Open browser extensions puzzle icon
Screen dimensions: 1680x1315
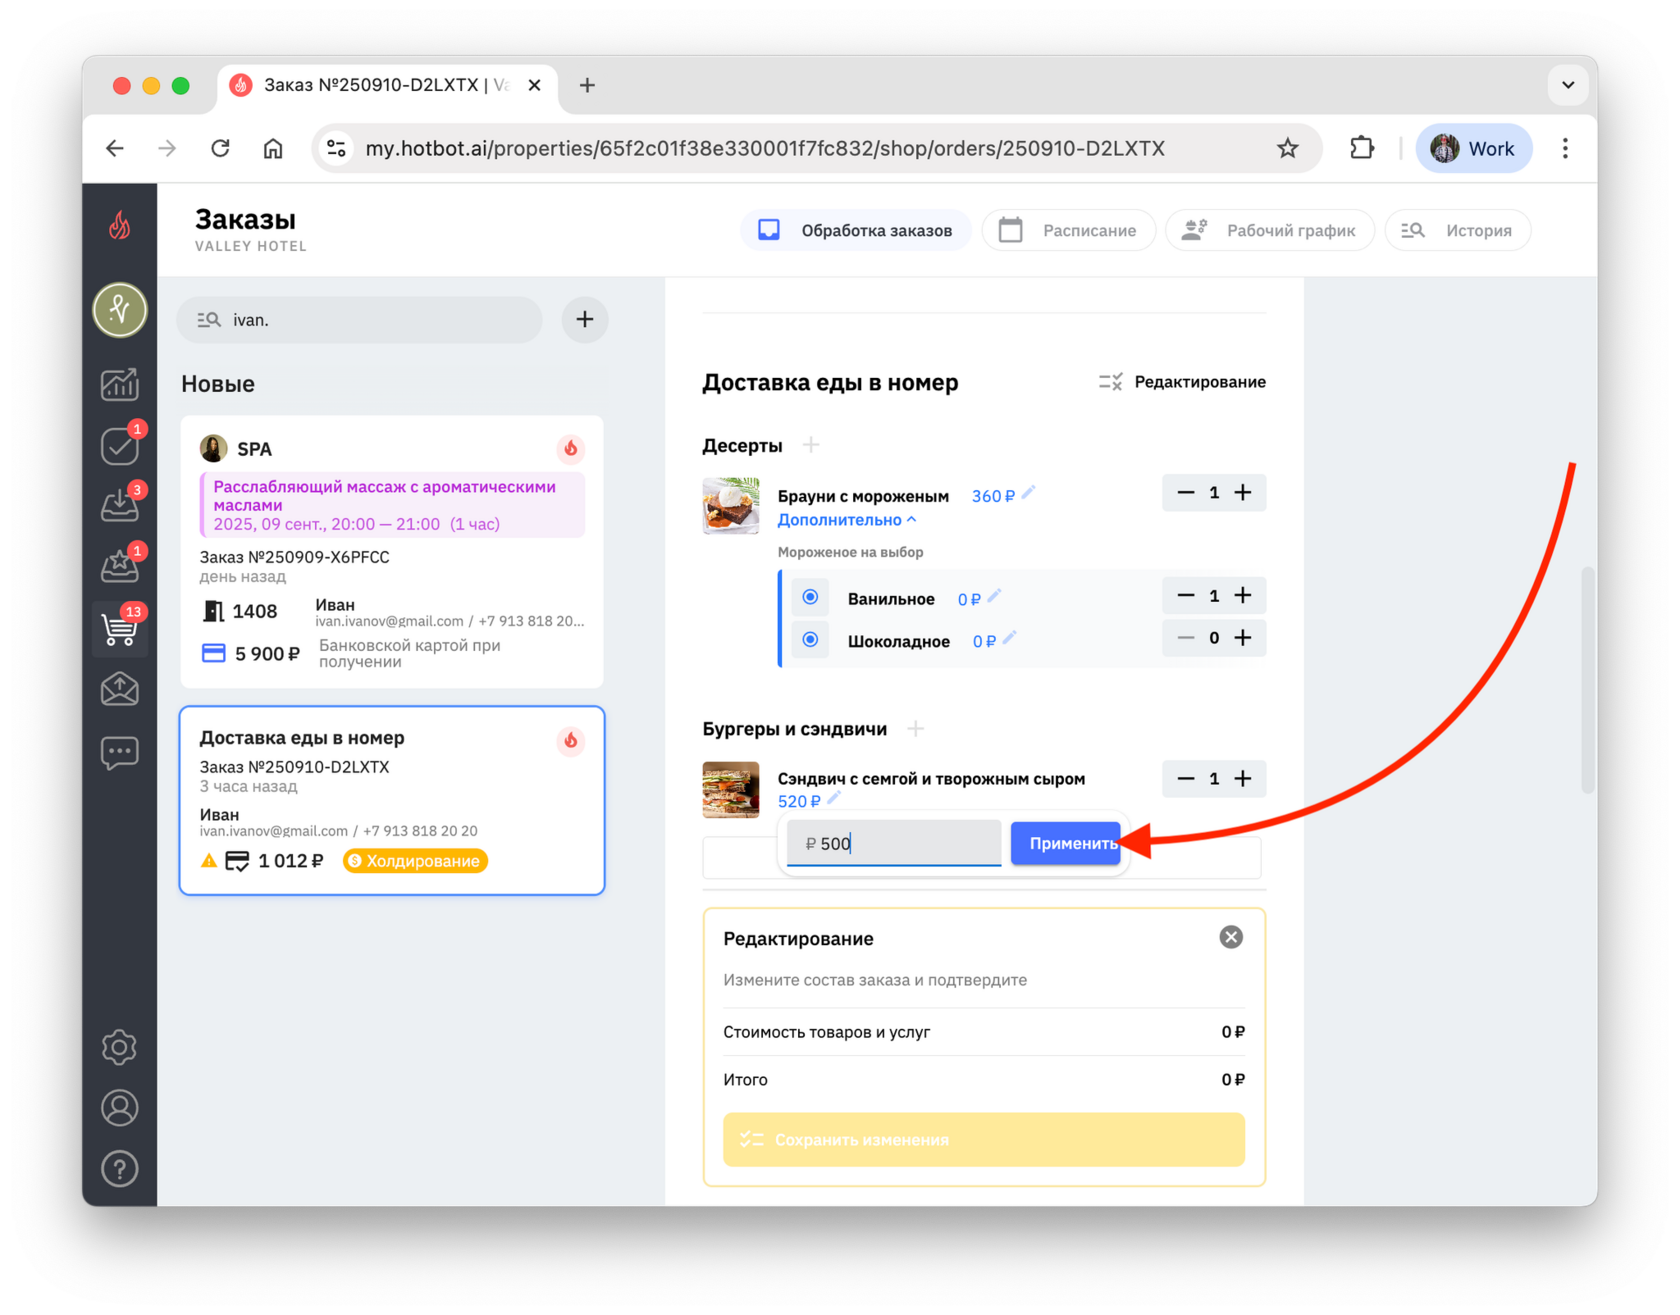click(x=1362, y=149)
